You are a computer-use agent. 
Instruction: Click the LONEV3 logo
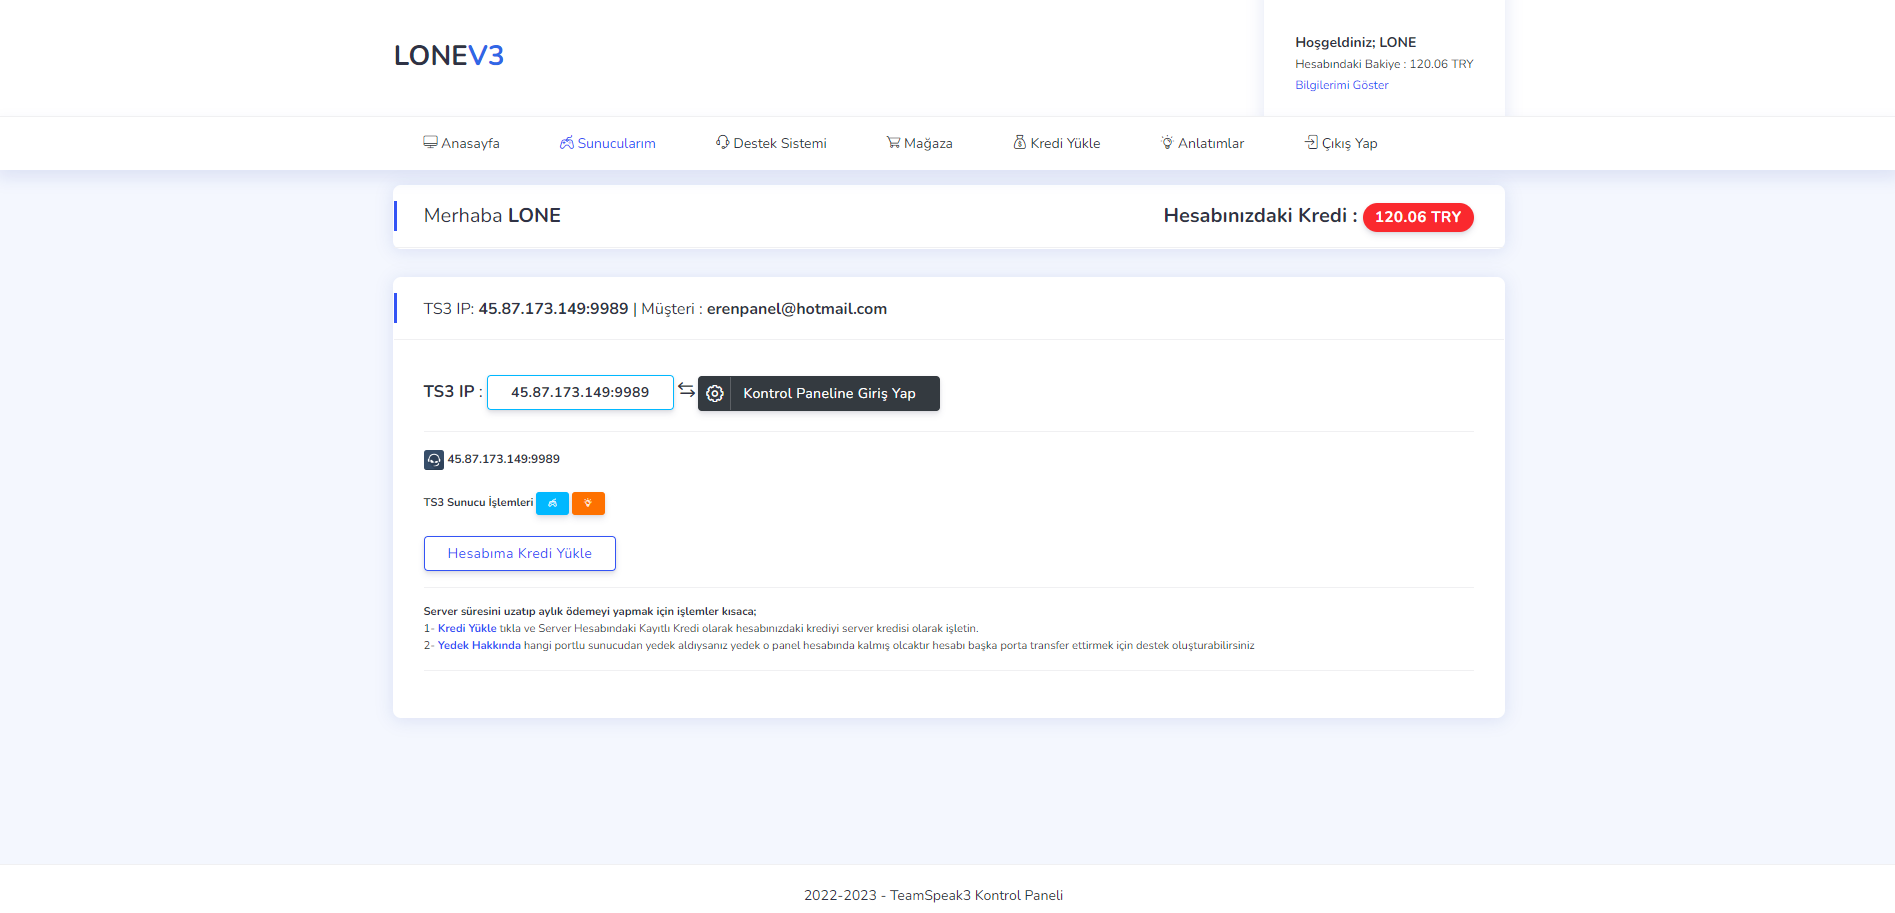448,56
